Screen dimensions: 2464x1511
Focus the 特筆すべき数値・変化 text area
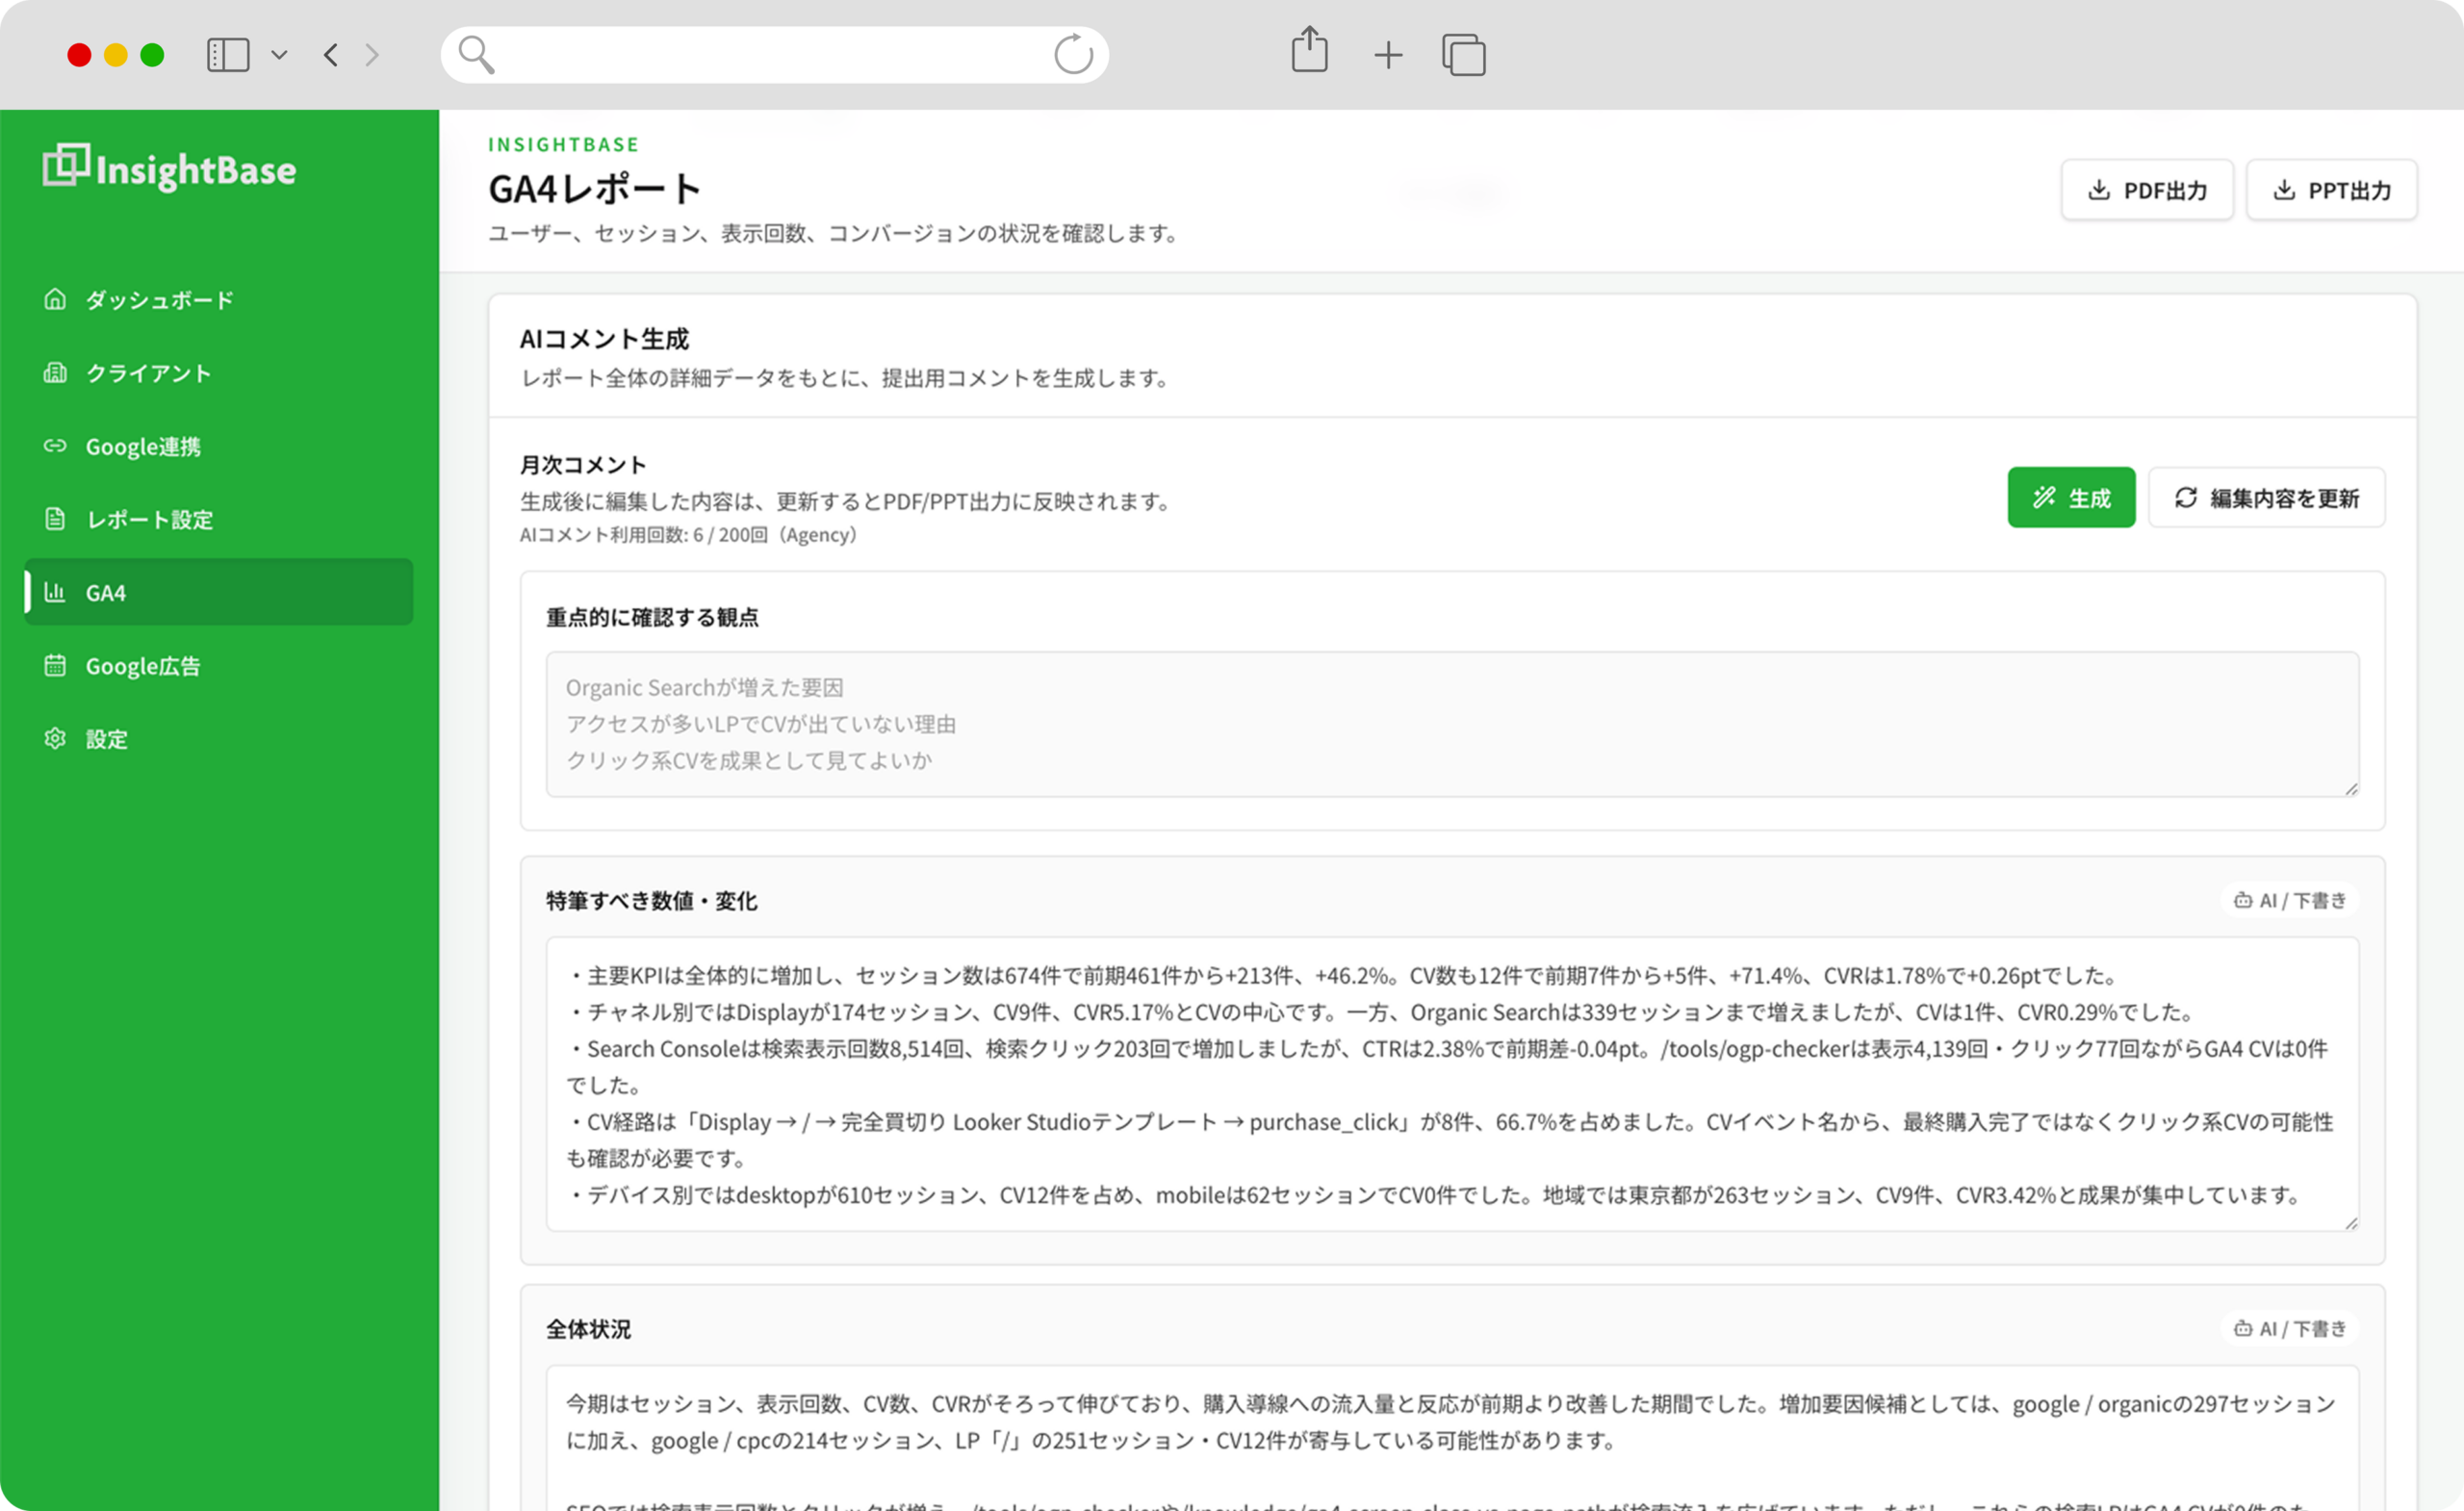coord(1452,1084)
